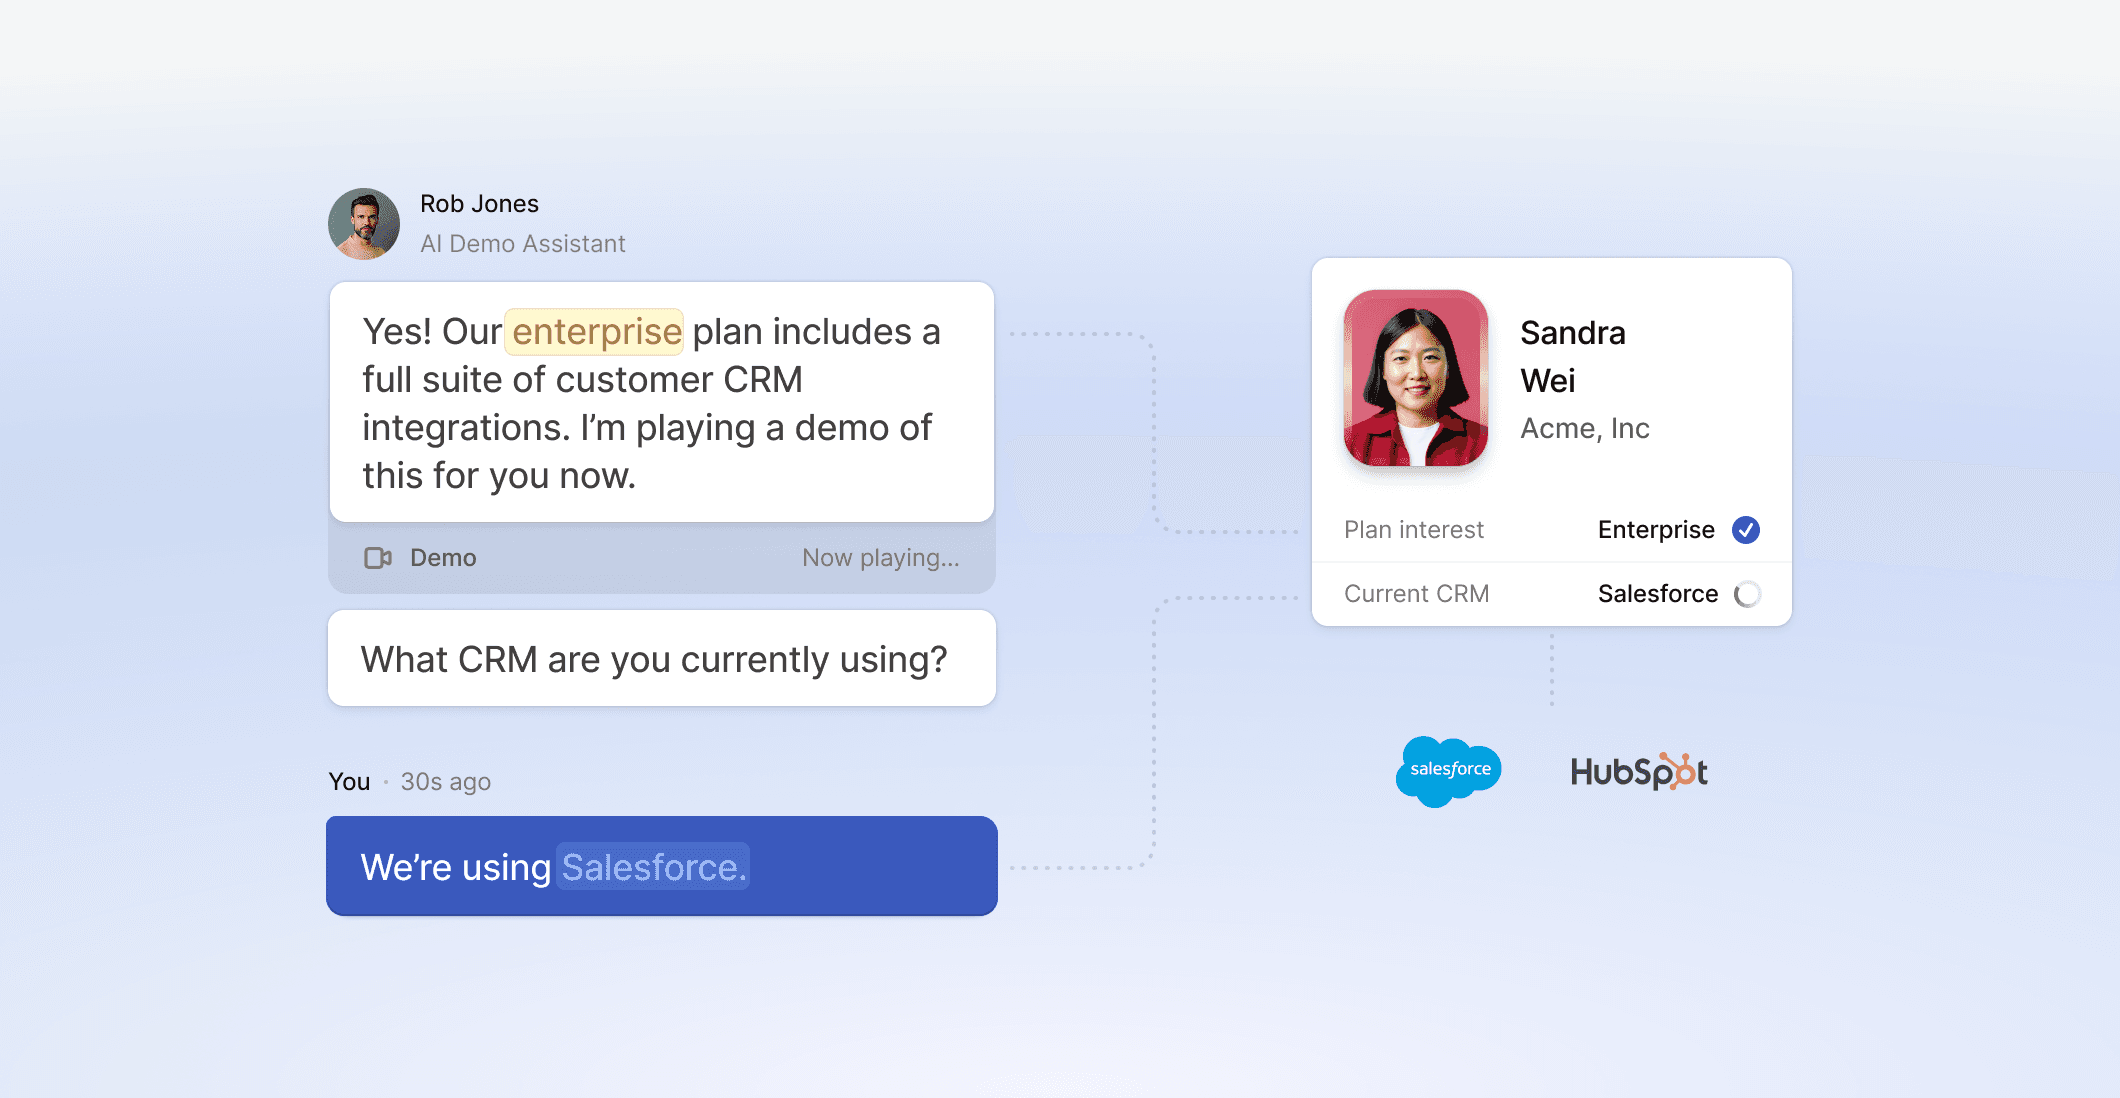The height and width of the screenshot is (1098, 2120).
Task: Click the highlighted word Salesforce in your reply
Action: point(651,866)
